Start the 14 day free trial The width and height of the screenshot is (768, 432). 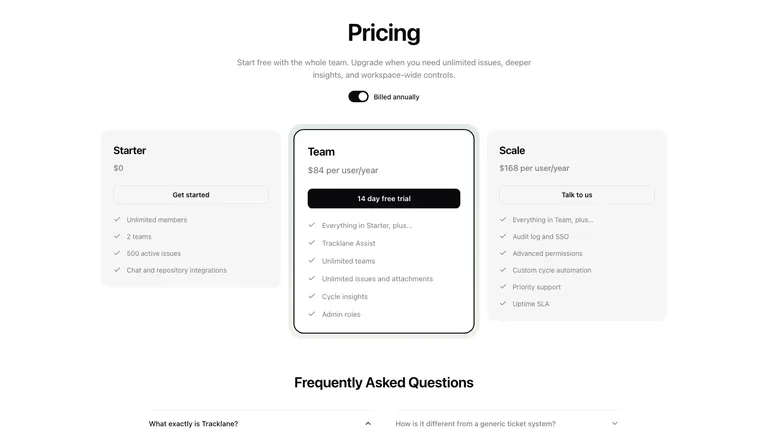pos(384,198)
